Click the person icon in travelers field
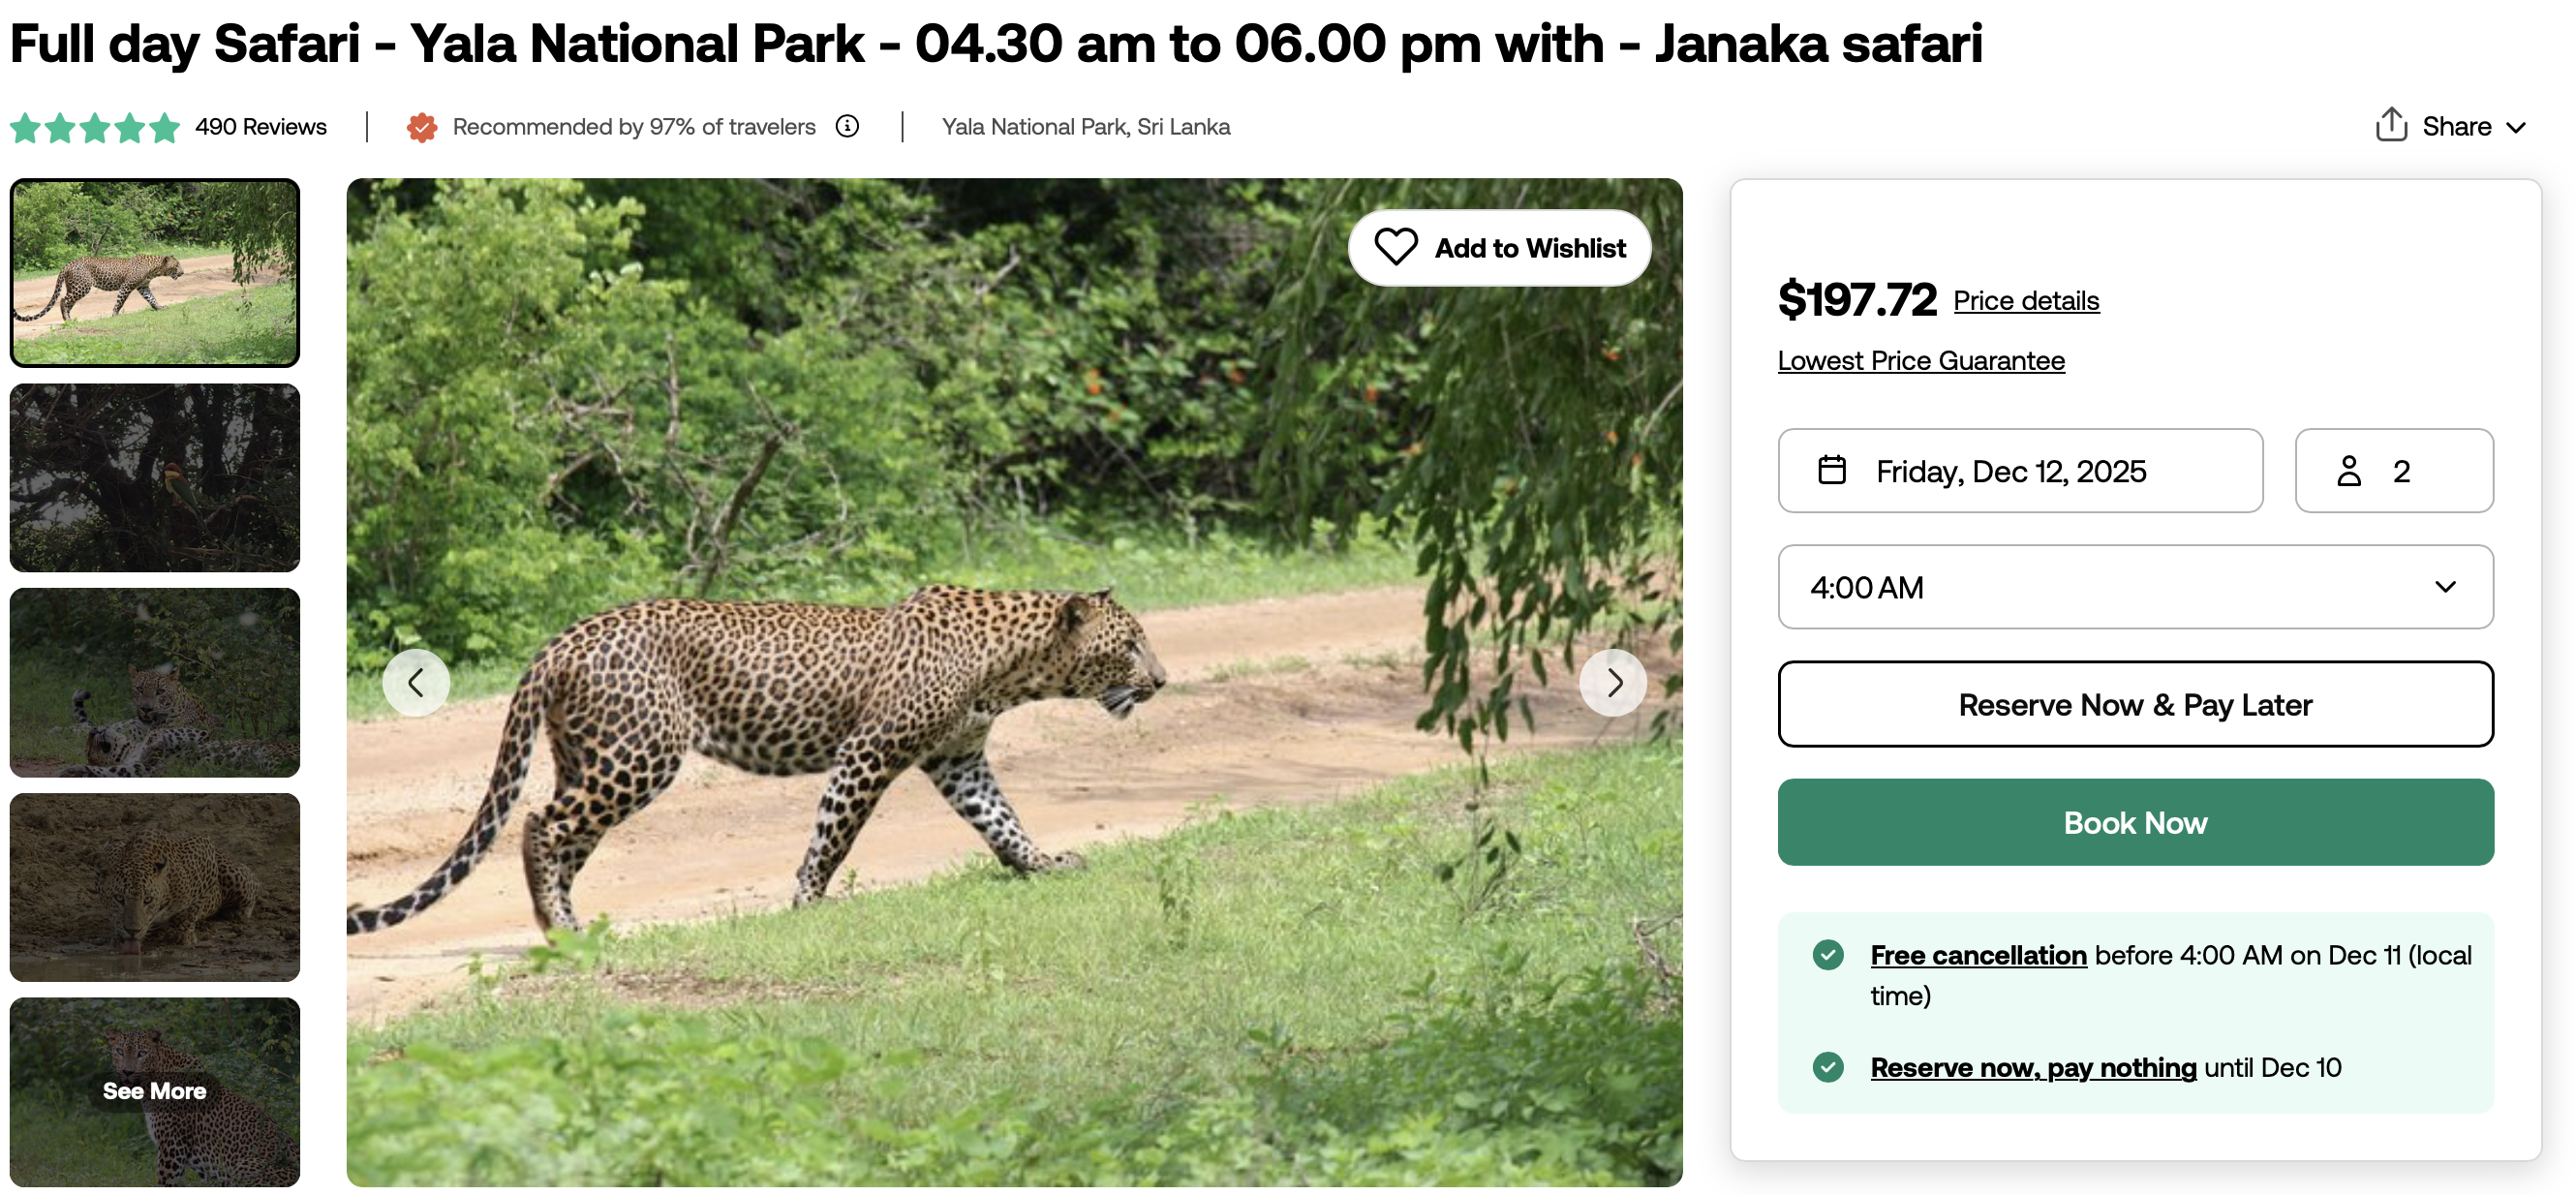This screenshot has width=2576, height=1195. (x=2348, y=470)
